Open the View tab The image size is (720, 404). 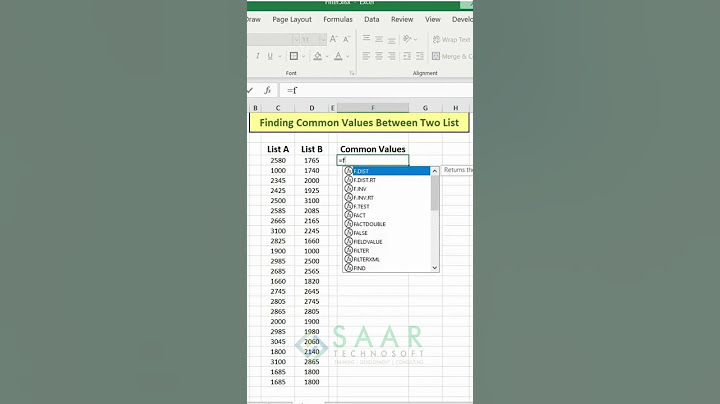[x=433, y=19]
